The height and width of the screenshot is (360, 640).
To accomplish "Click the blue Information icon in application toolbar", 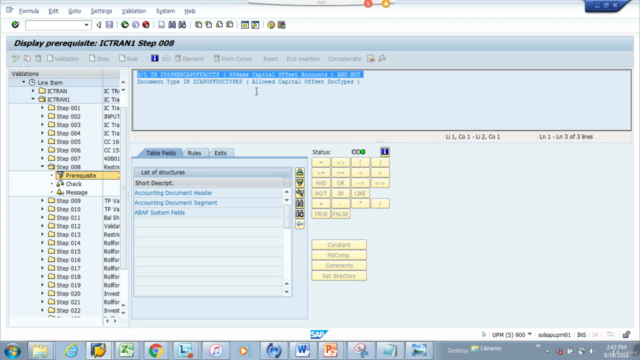I will point(155,58).
